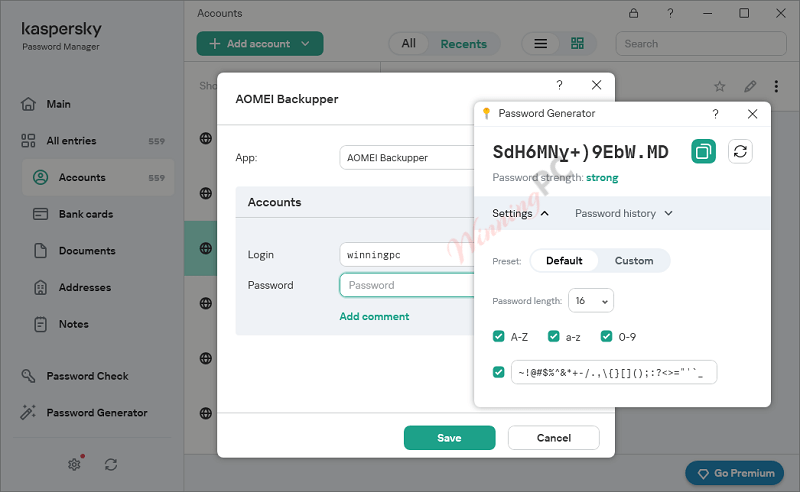800x492 pixels.
Task: Open Documents section
Action: point(74,251)
